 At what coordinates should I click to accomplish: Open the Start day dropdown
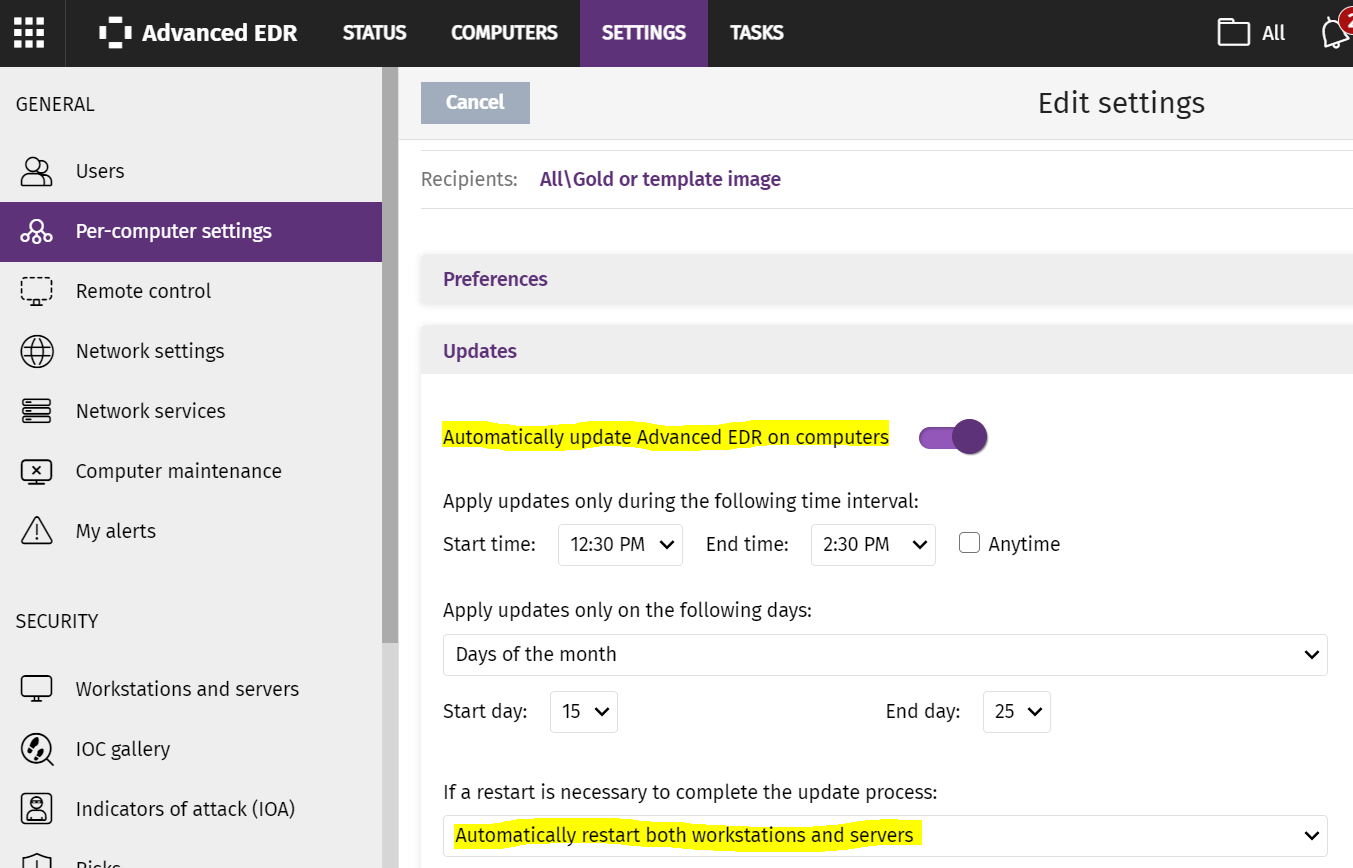coord(584,712)
